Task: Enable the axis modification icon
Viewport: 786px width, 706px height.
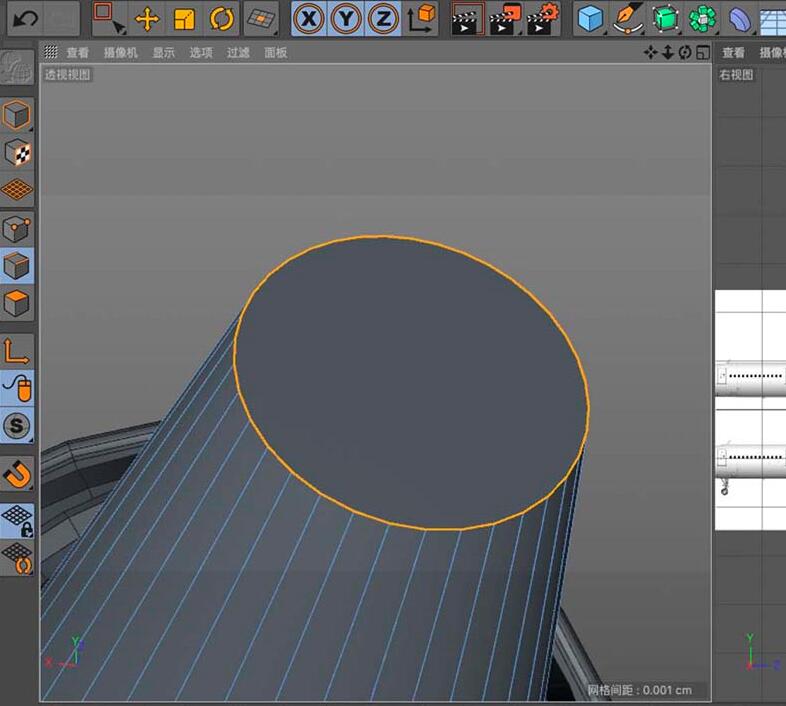Action: pos(17,350)
